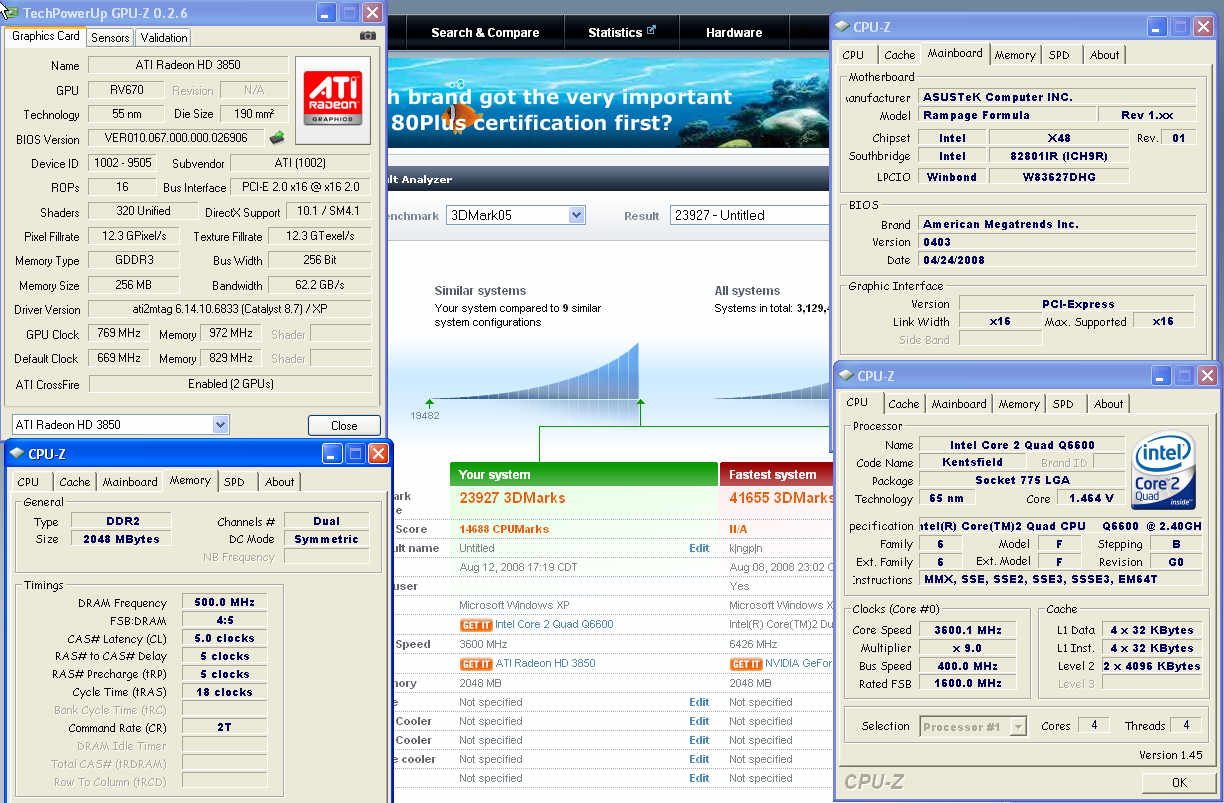Click the 41655 3DMarks fastest system score

(781, 498)
